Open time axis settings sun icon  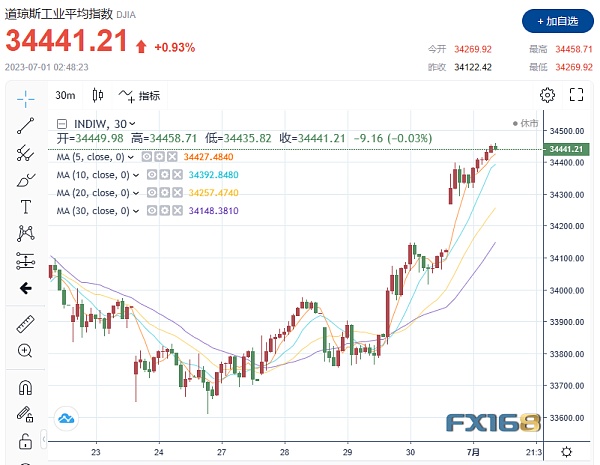pos(566,452)
